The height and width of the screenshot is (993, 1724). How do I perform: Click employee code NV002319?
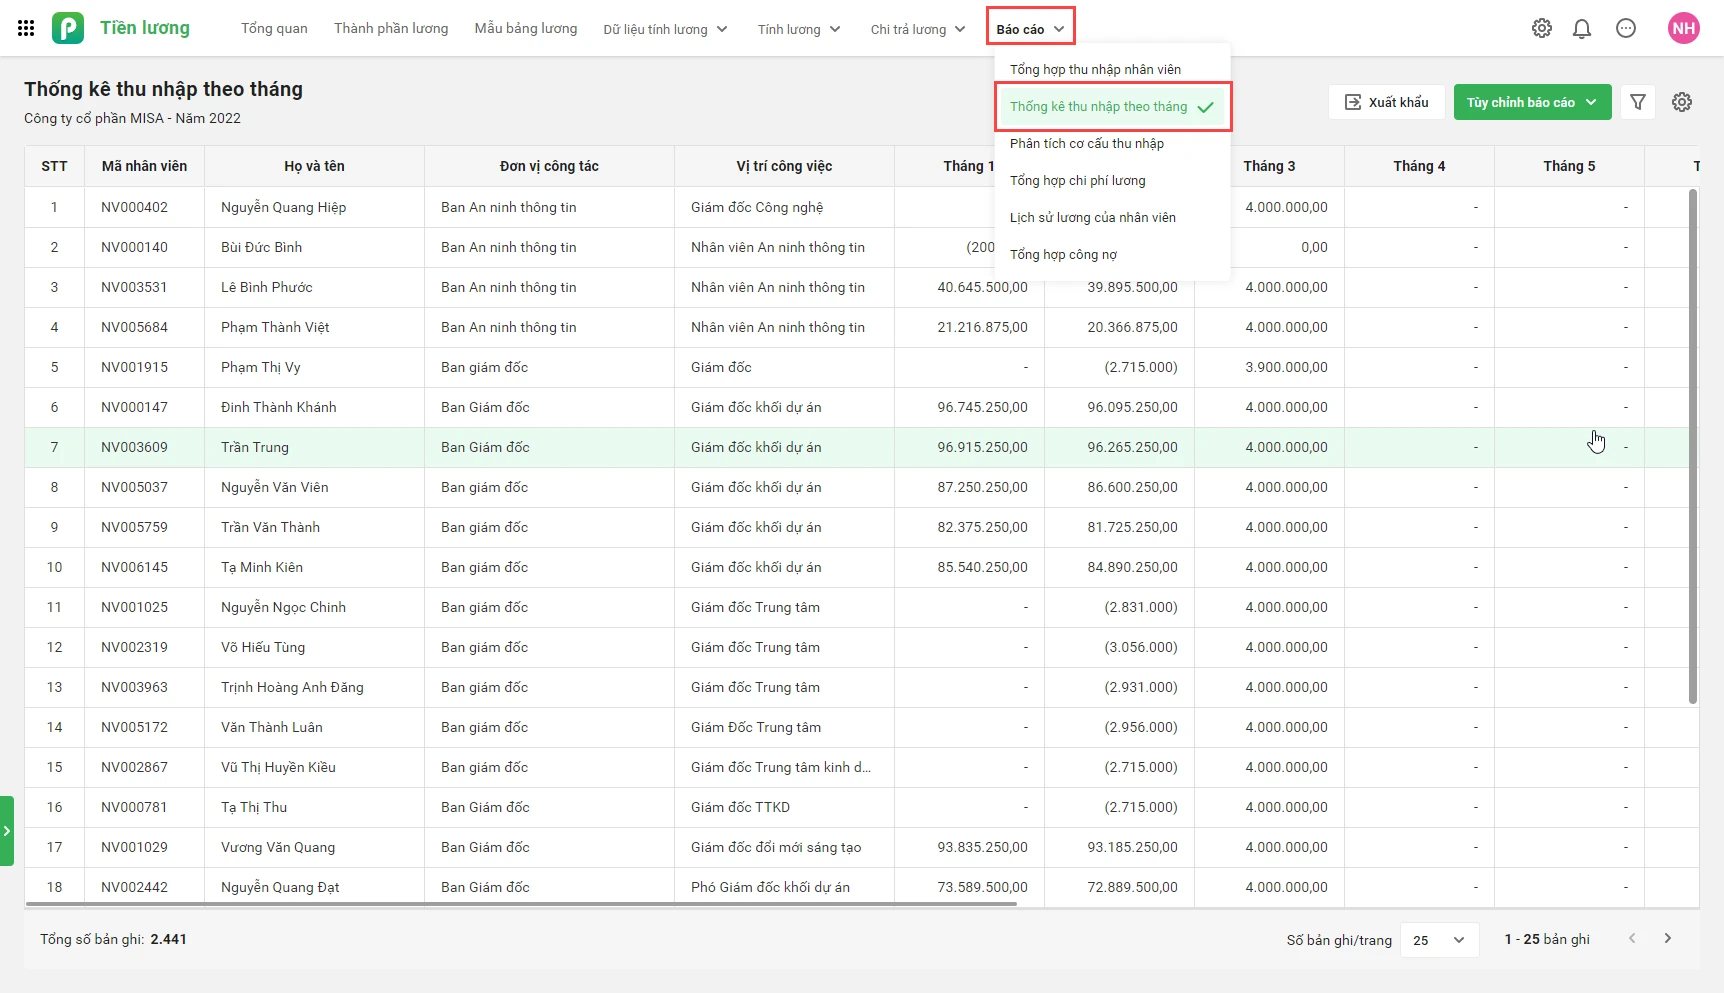[x=134, y=647]
